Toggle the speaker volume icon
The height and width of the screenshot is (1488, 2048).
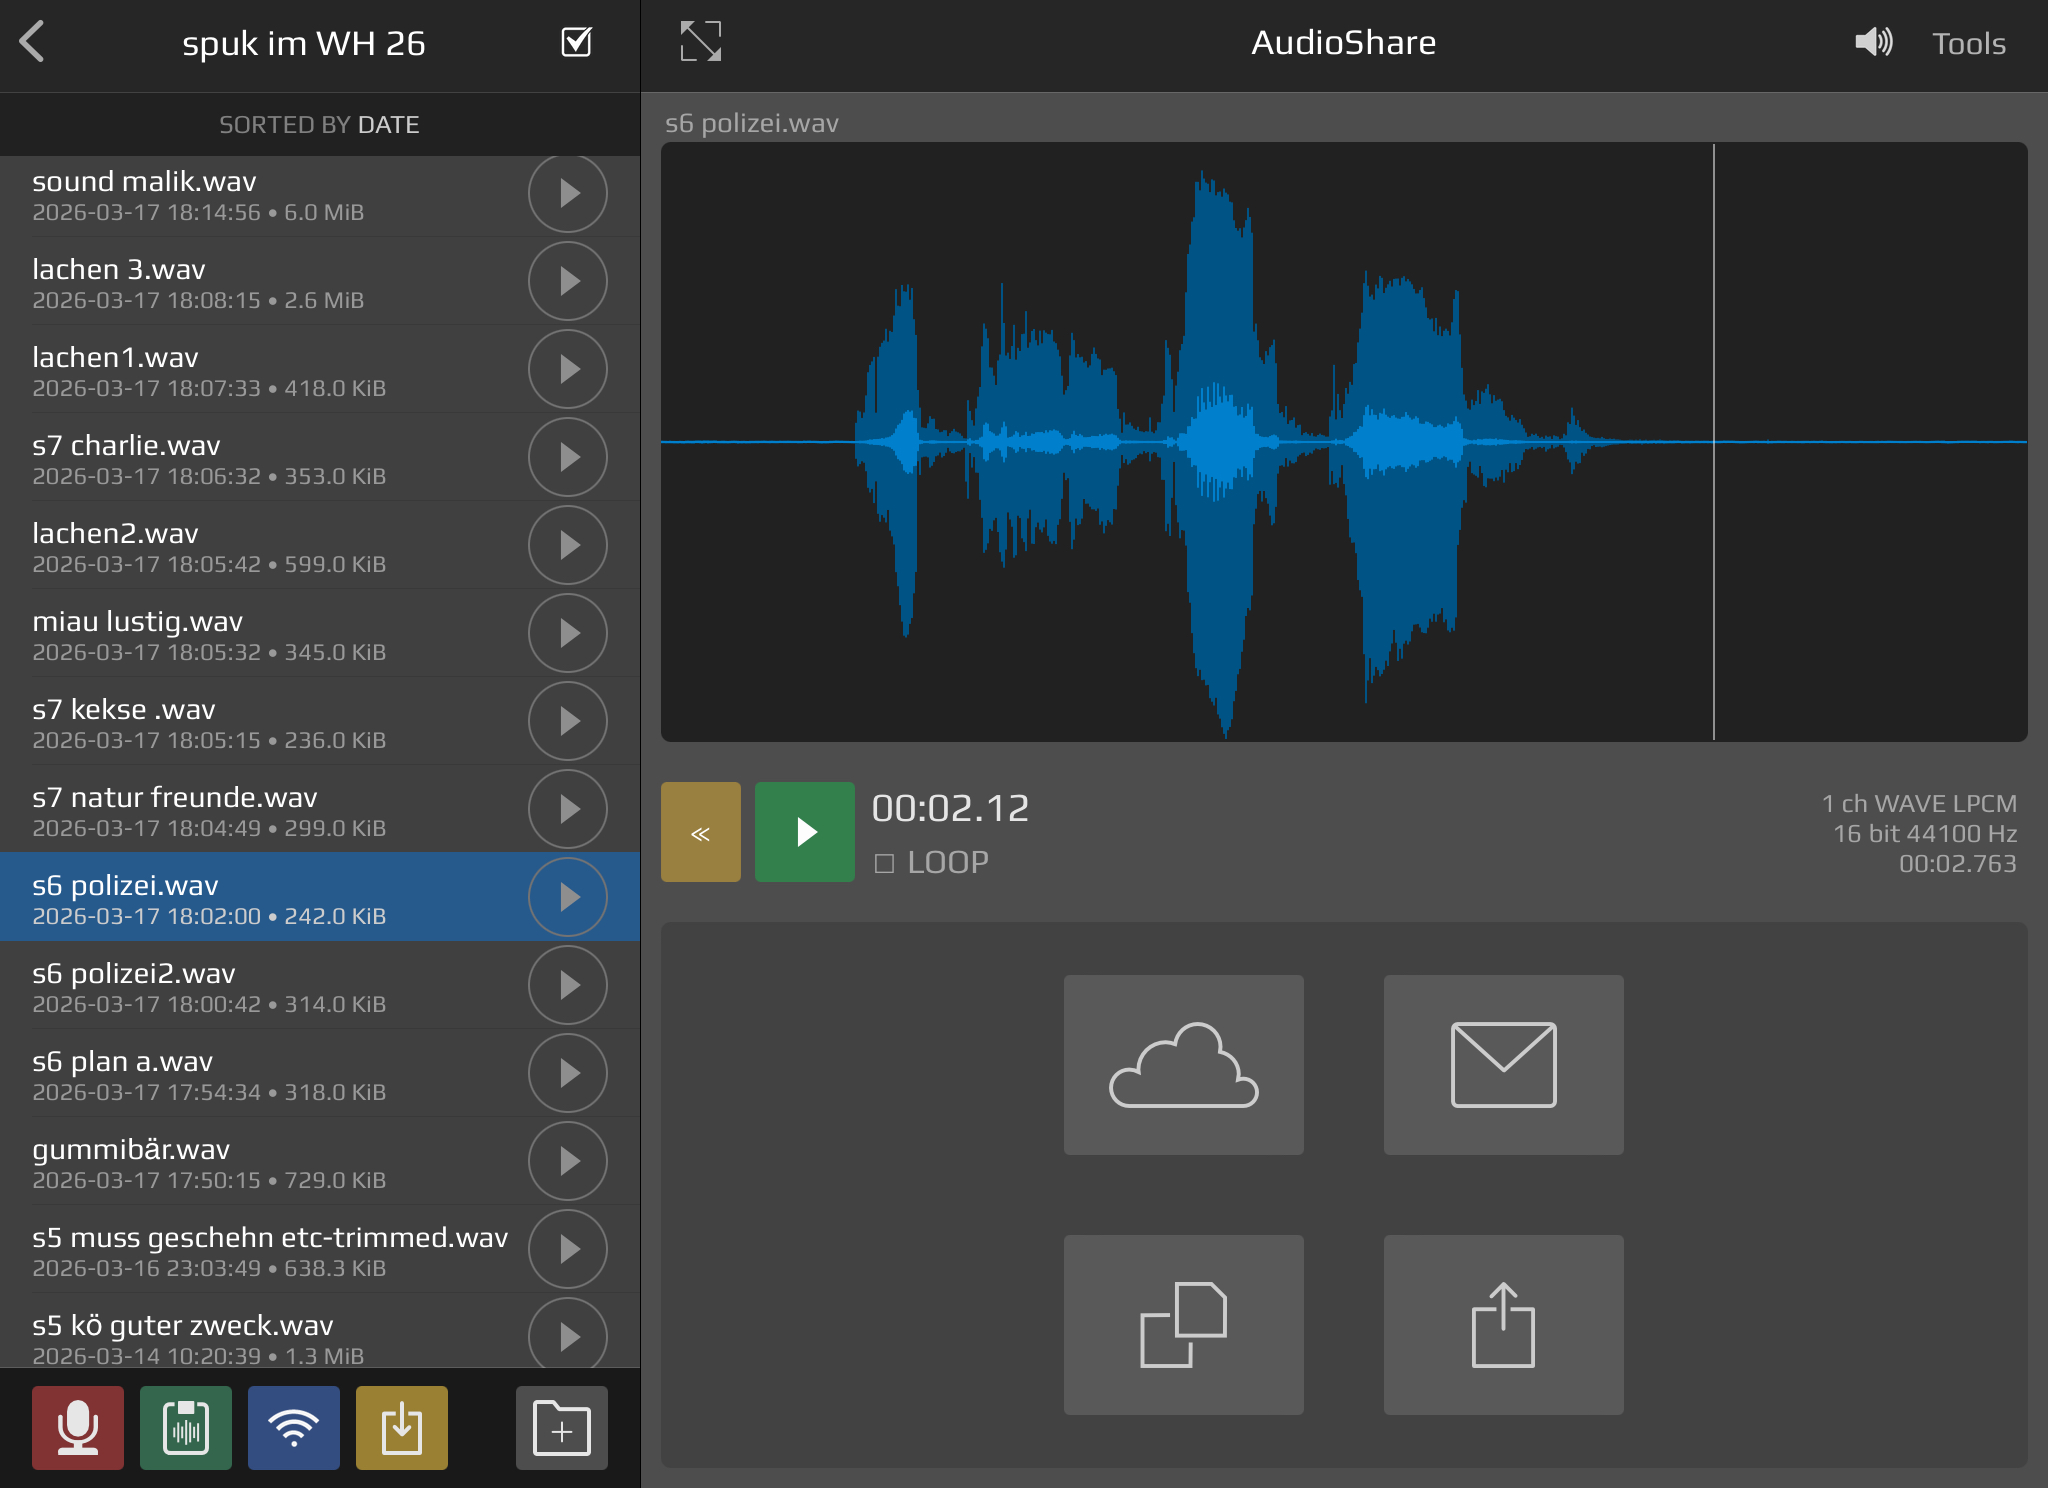pyautogui.click(x=1873, y=42)
